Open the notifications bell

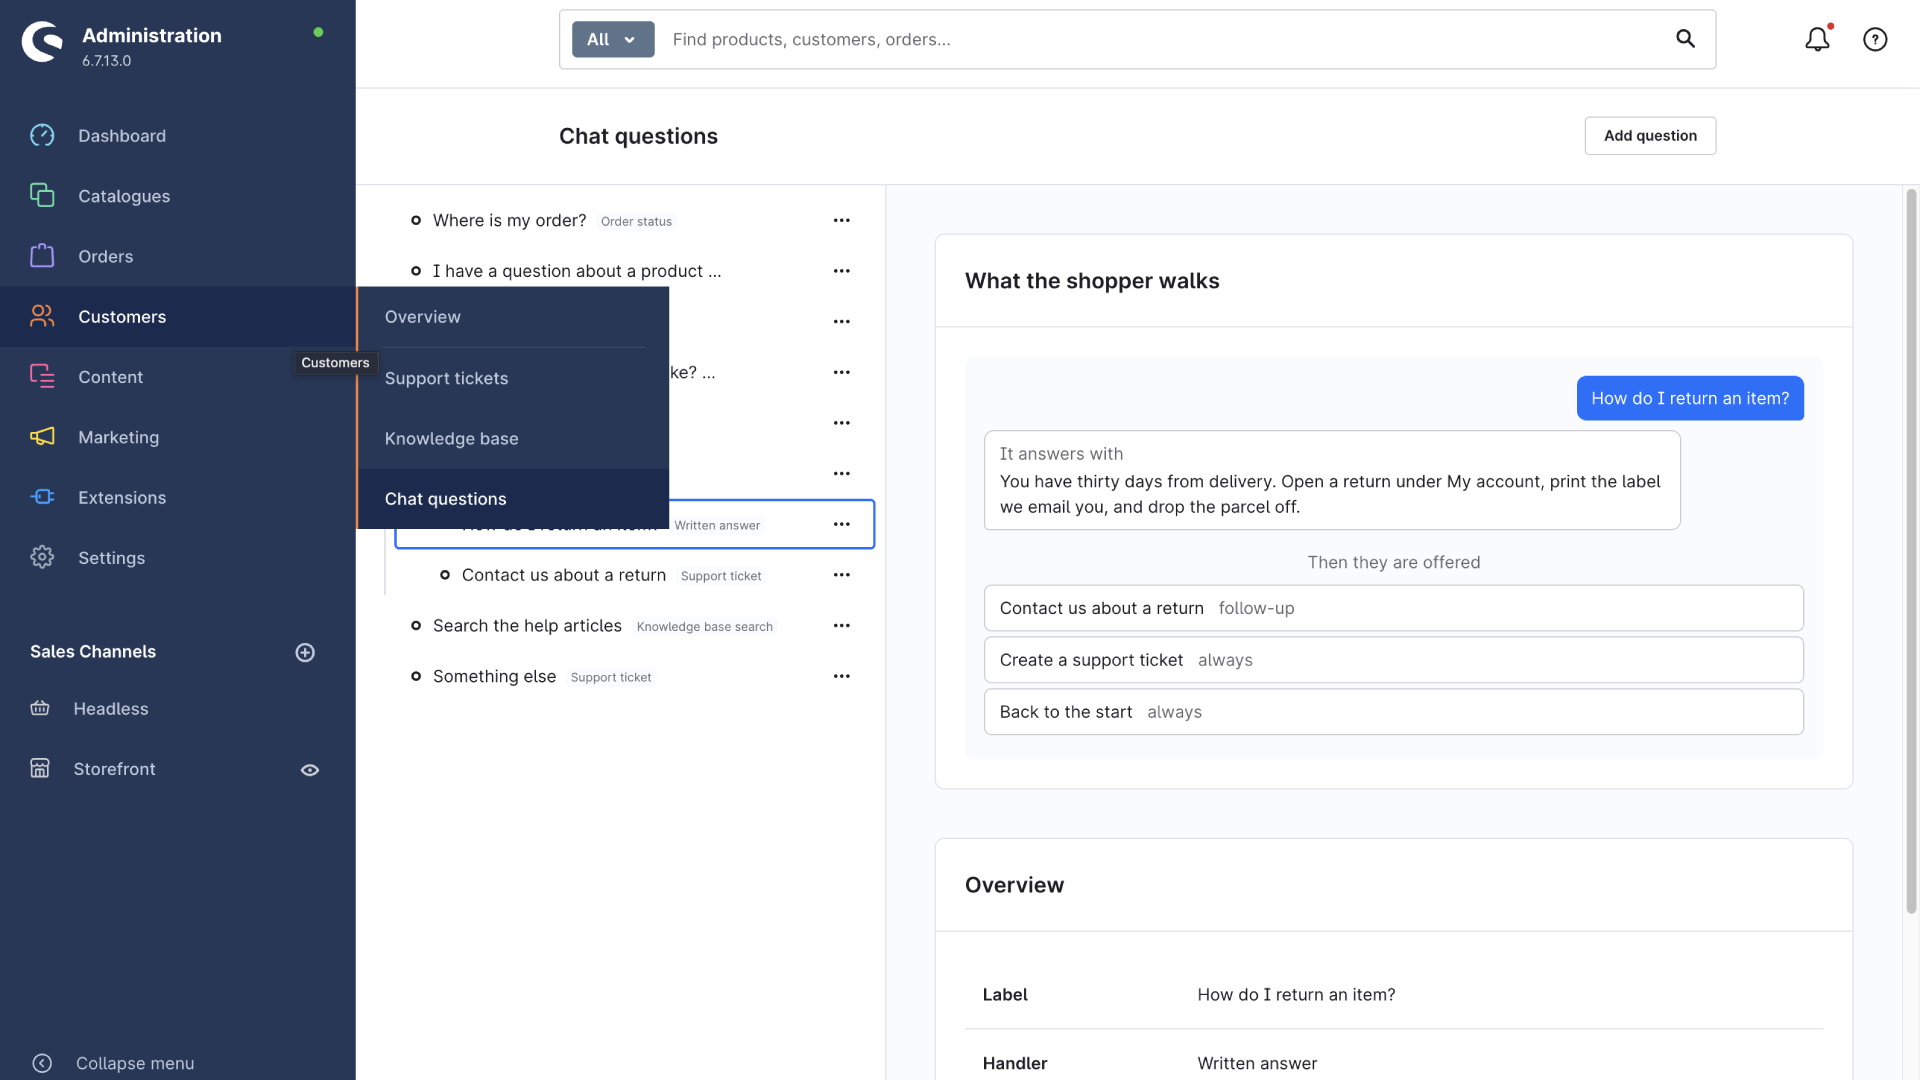coord(1817,39)
